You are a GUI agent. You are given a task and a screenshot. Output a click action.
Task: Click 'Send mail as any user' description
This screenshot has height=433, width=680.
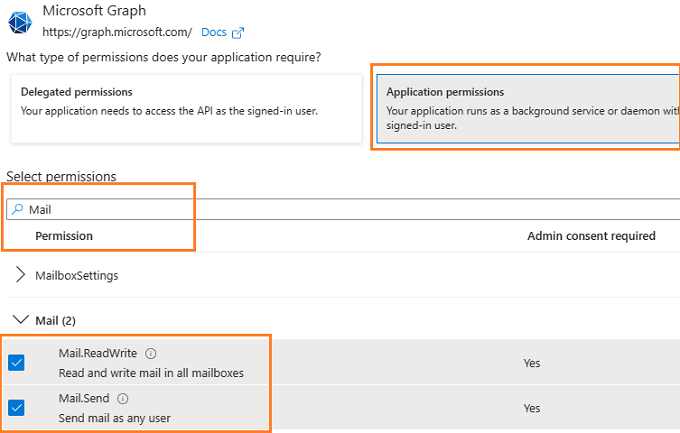point(114,418)
